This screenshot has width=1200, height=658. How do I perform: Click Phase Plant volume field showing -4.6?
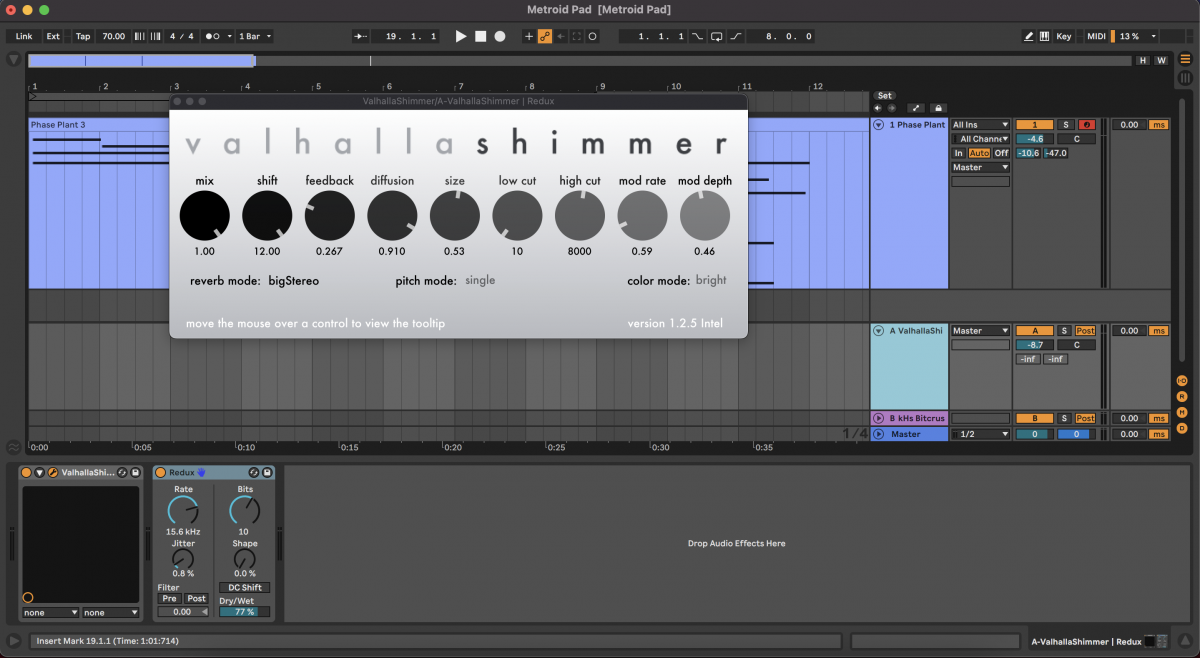pos(1034,139)
